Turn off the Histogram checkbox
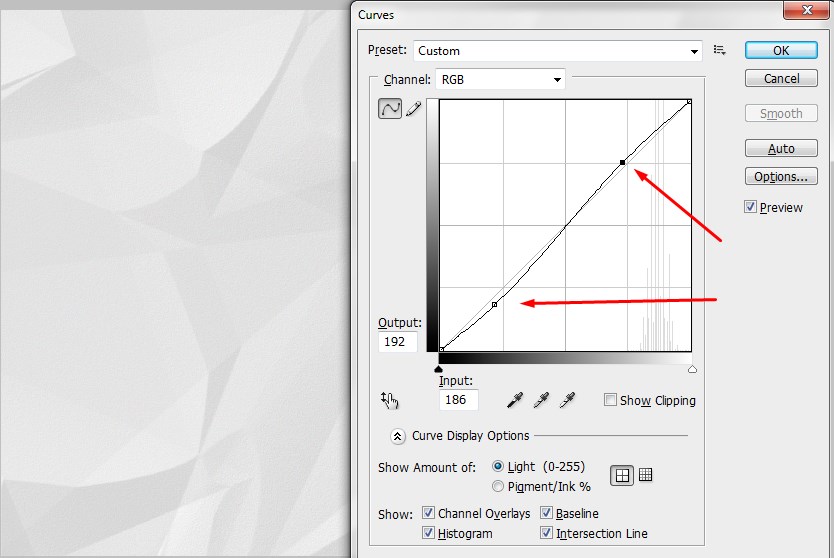This screenshot has height=558, width=834. [428, 532]
